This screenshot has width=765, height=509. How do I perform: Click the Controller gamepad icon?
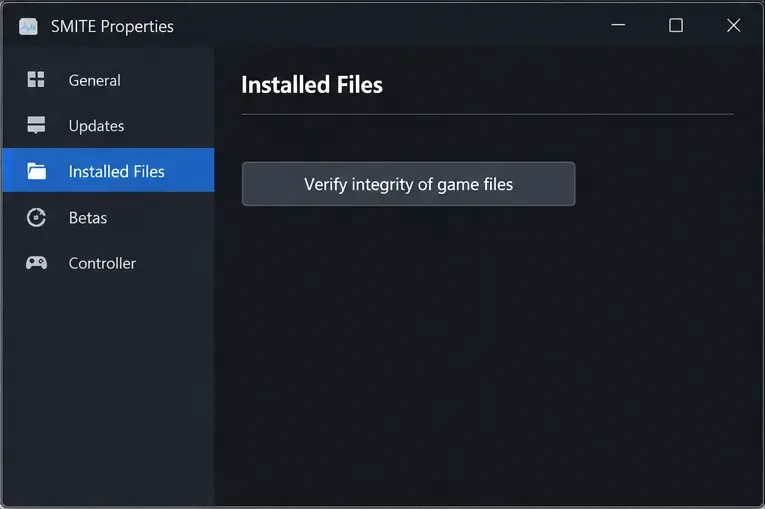37,263
